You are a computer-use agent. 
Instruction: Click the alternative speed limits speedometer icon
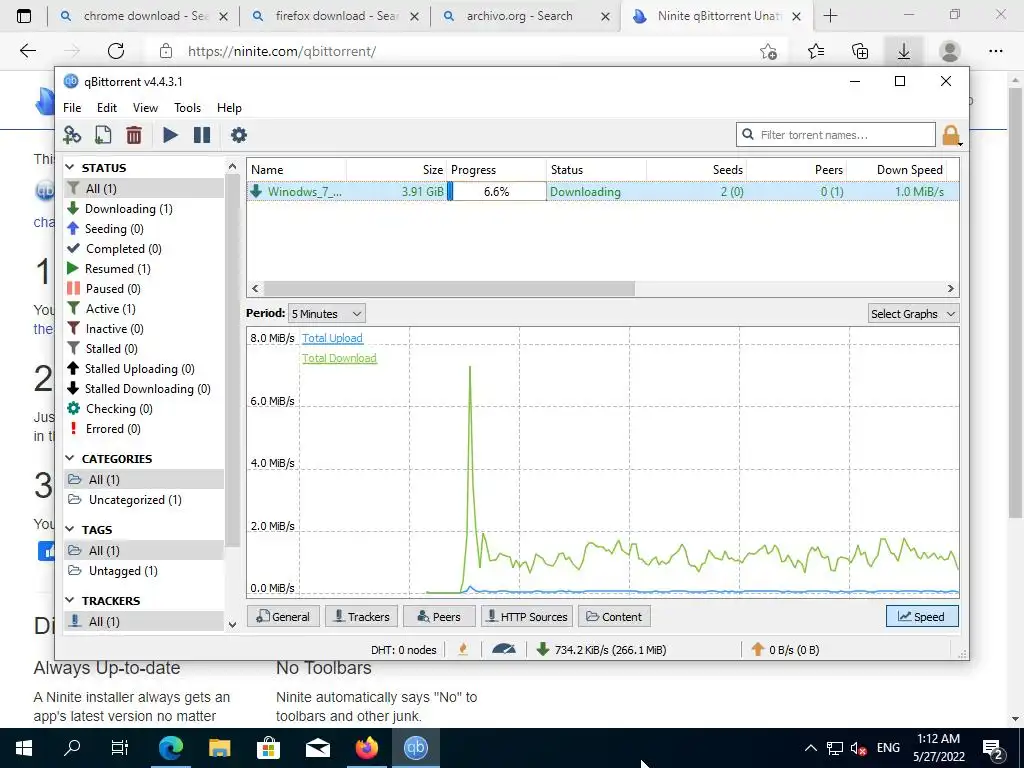point(504,649)
